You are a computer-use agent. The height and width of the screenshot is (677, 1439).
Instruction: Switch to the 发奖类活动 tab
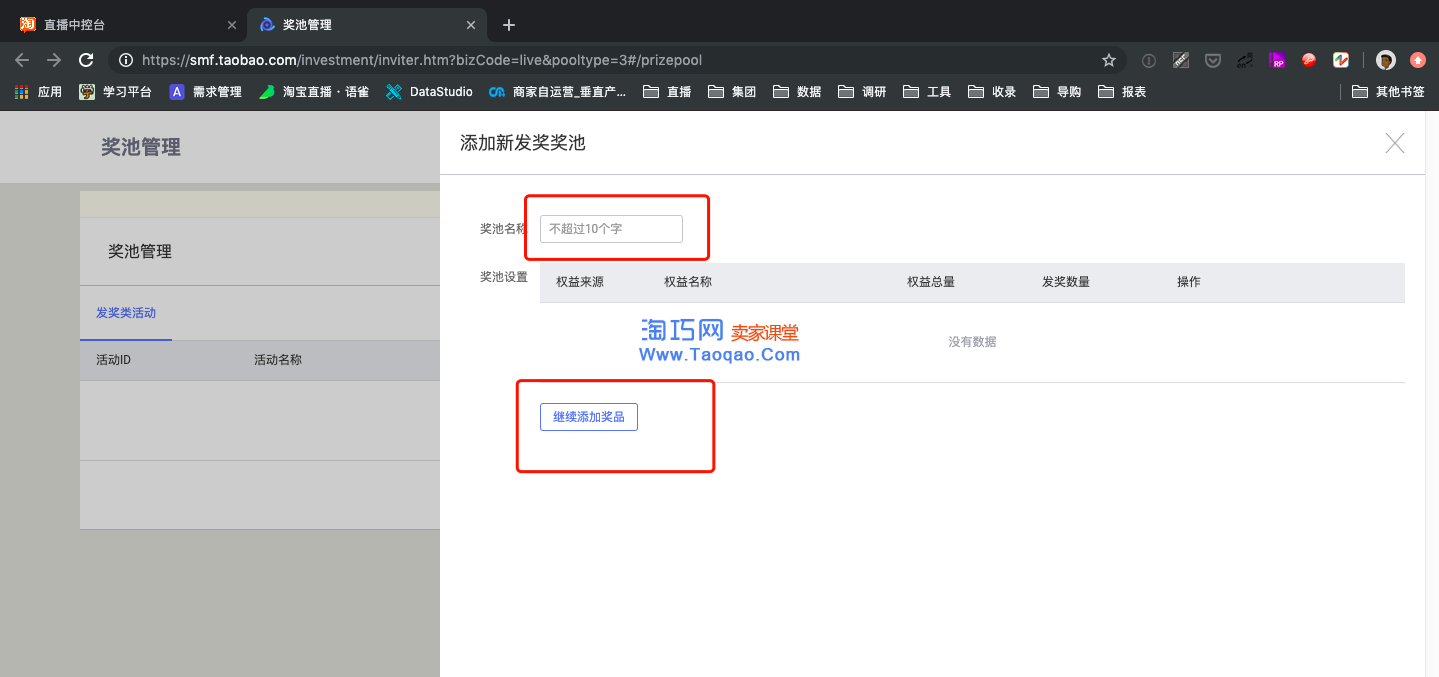[x=126, y=313]
